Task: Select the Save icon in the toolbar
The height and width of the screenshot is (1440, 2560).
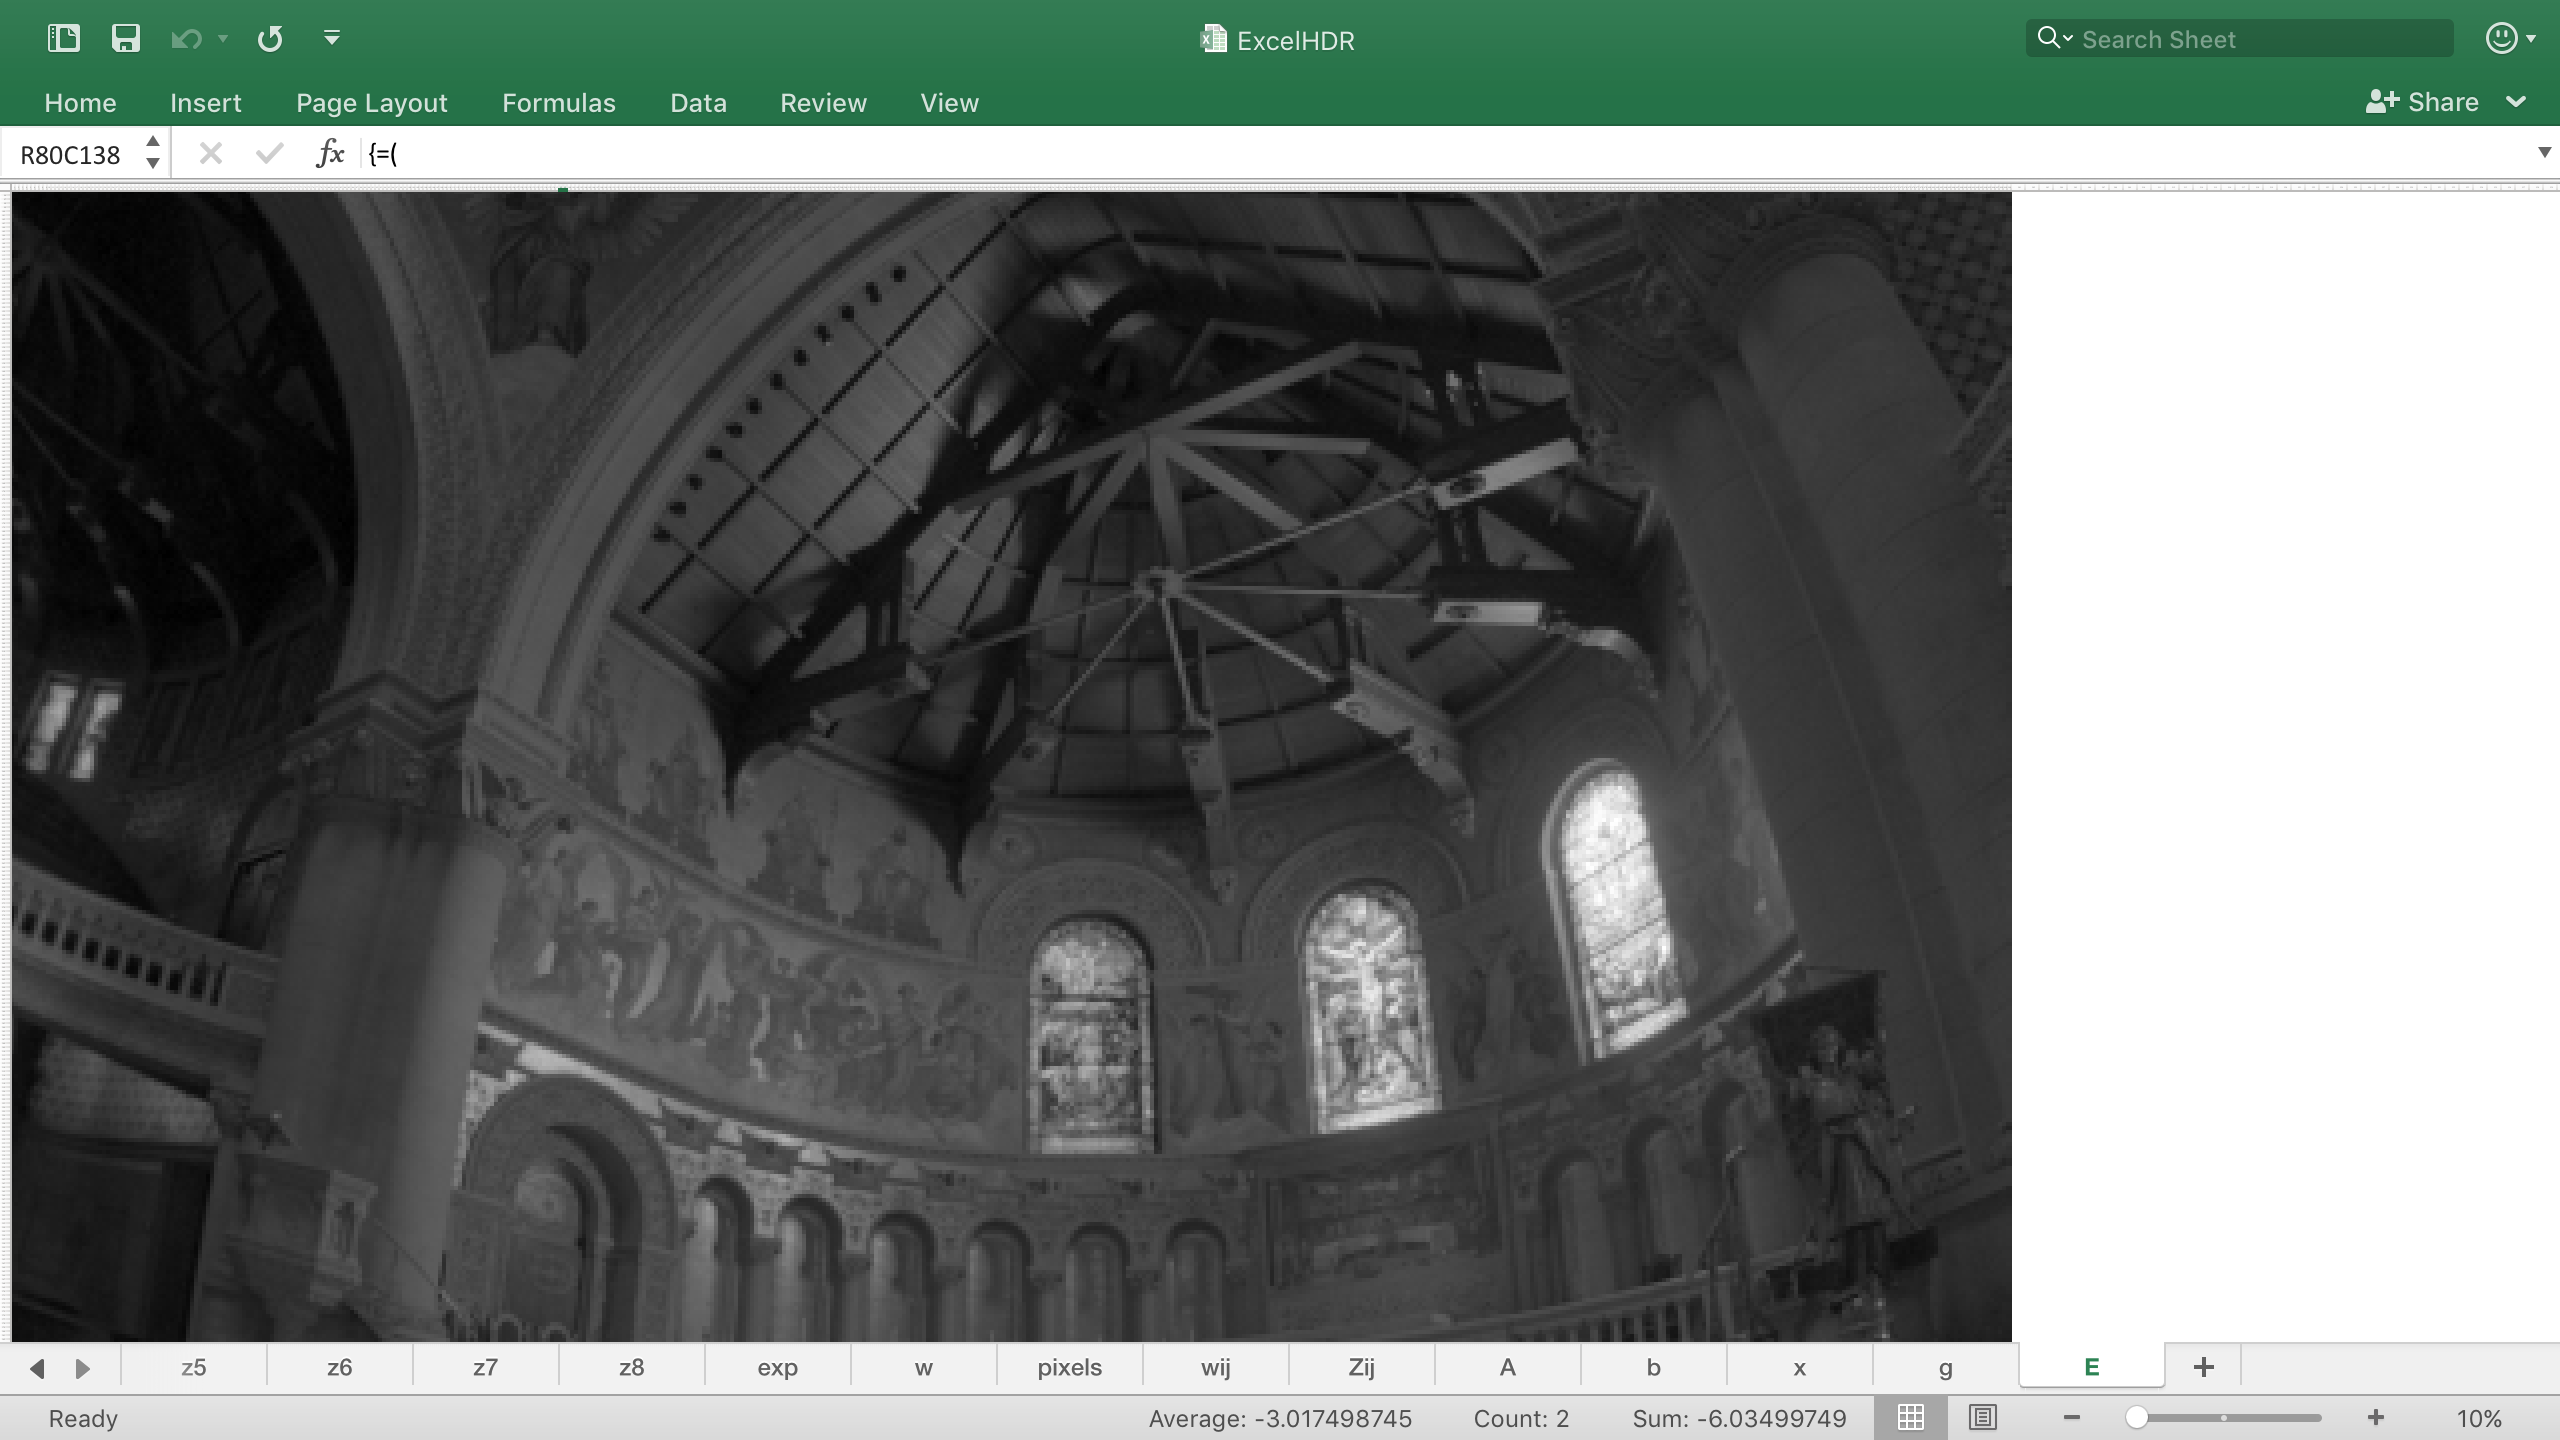Action: pos(124,38)
